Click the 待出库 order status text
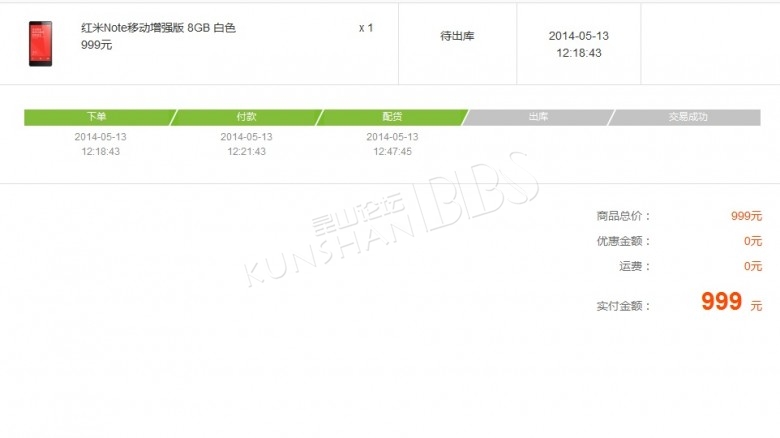The height and width of the screenshot is (438, 780). (457, 36)
